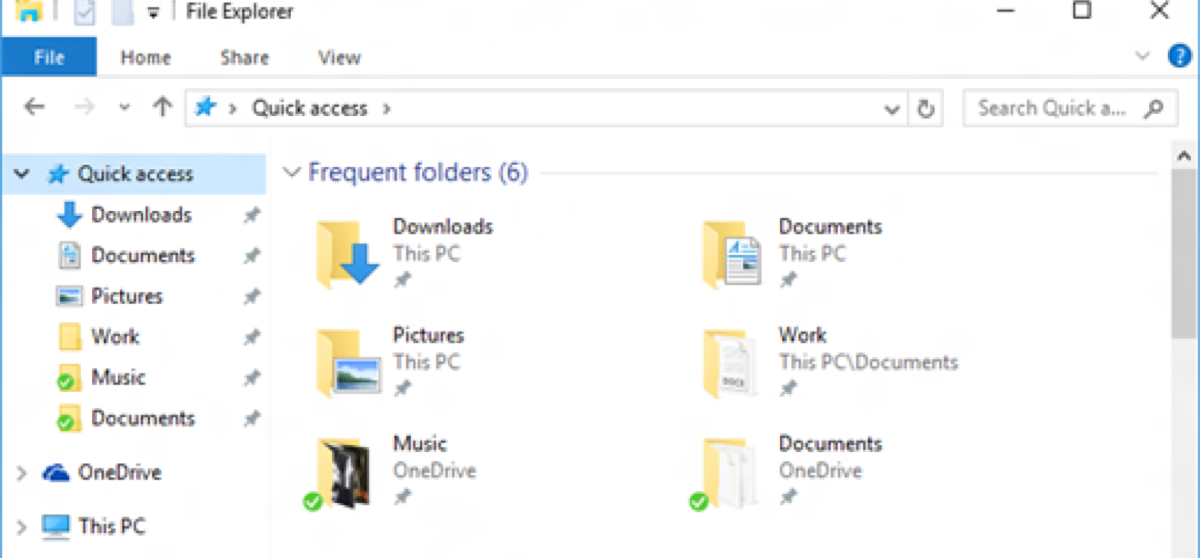Image resolution: width=1200 pixels, height=558 pixels.
Task: Click the Quick access address bar path
Action: (x=309, y=108)
